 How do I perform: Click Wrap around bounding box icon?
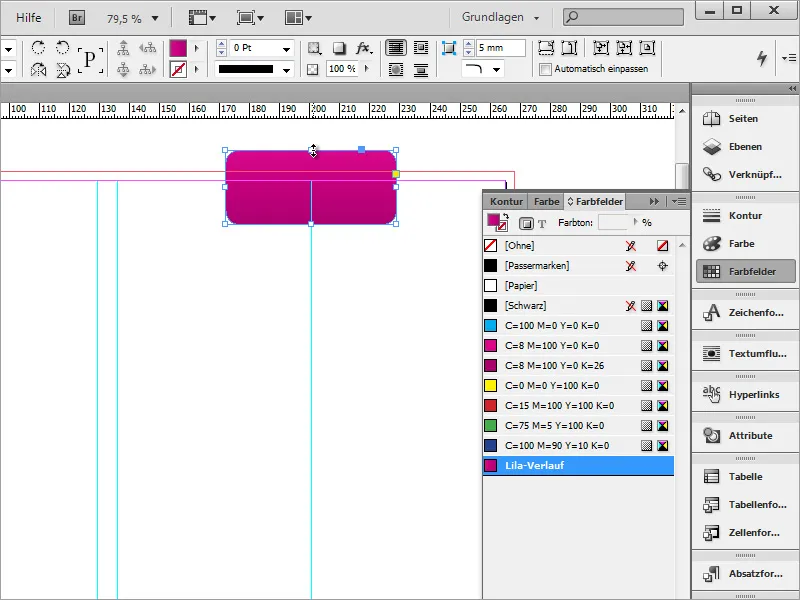click(421, 48)
